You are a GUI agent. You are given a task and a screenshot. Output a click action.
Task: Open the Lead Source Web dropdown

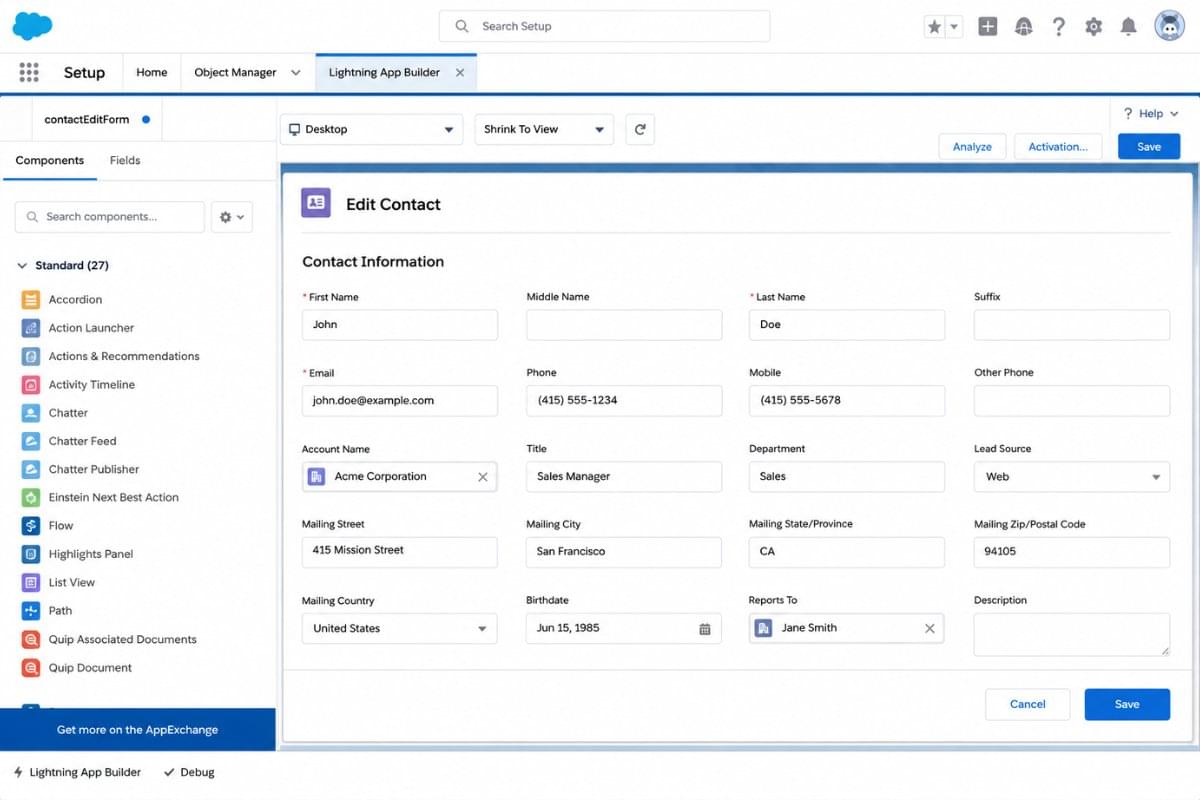(1072, 477)
